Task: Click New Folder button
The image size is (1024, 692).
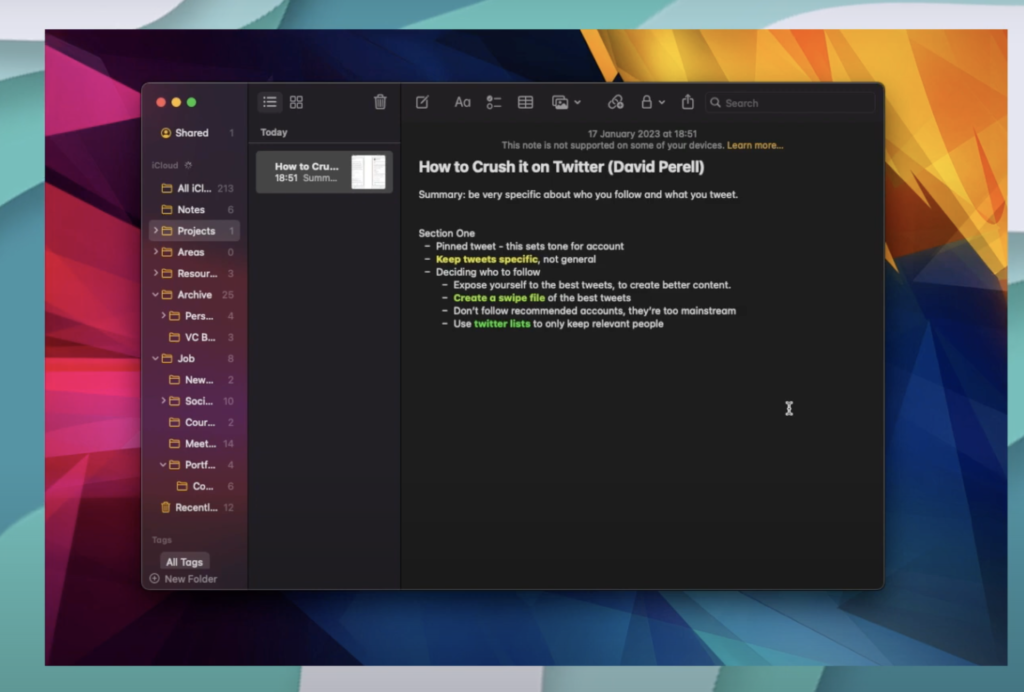Action: pyautogui.click(x=184, y=578)
